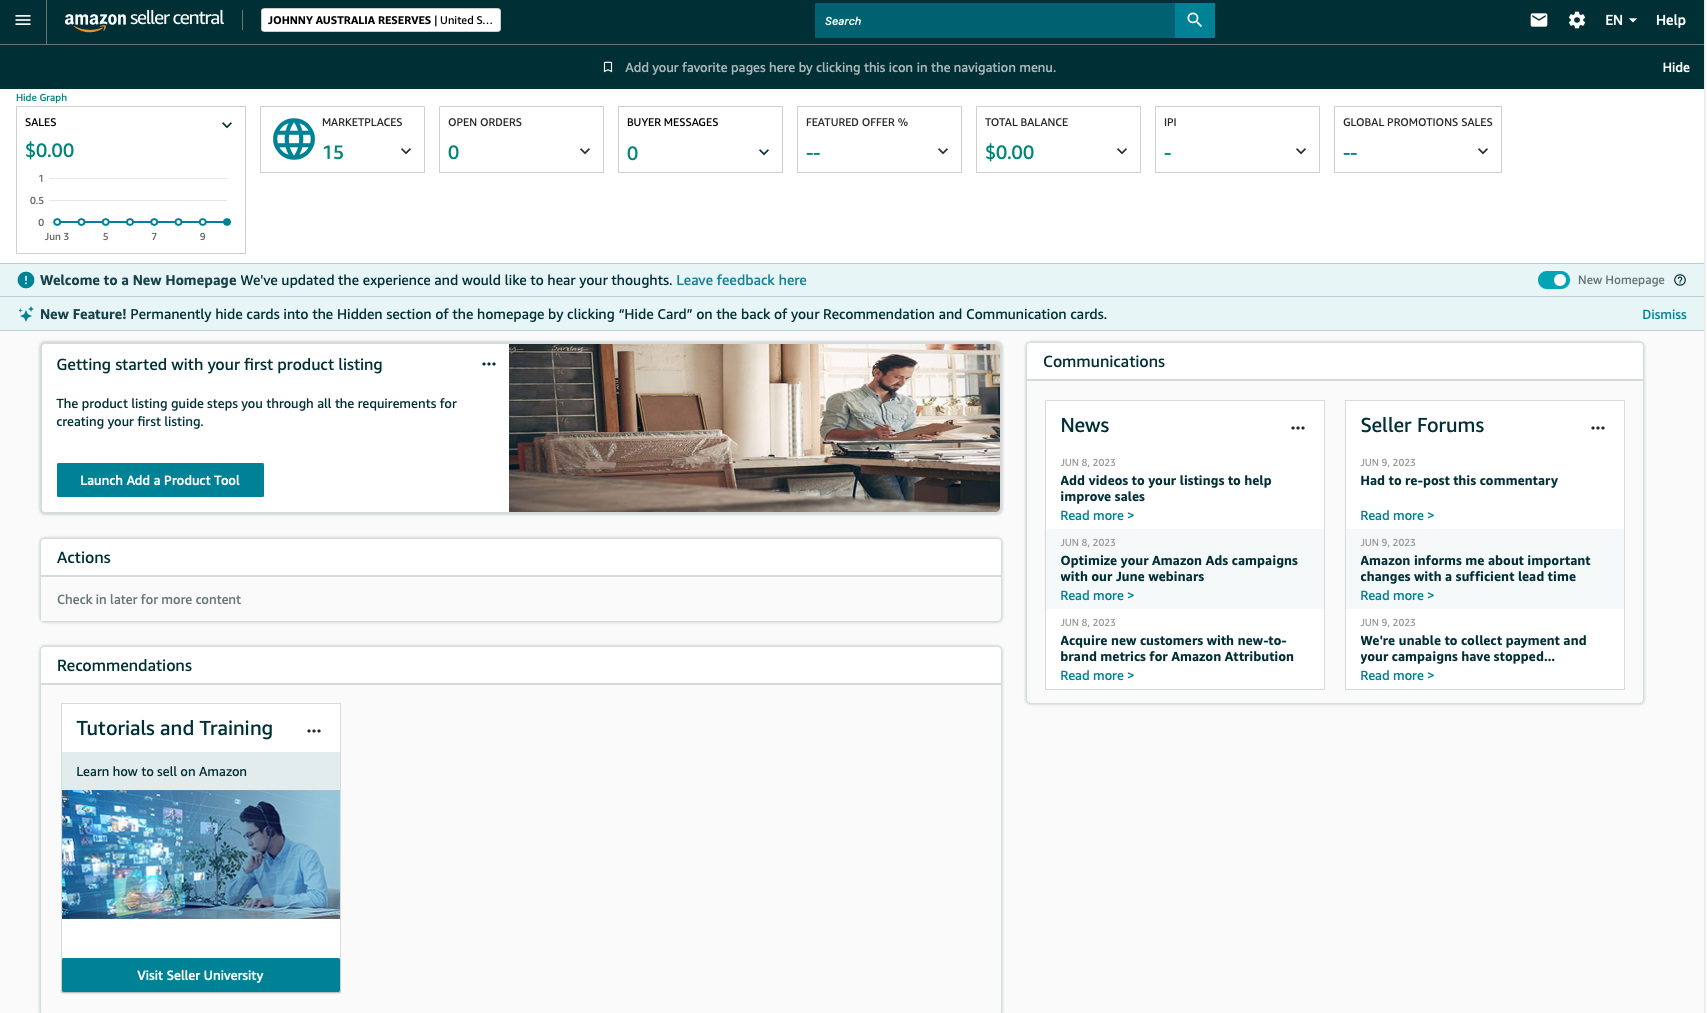Image resolution: width=1707 pixels, height=1013 pixels.
Task: Toggle the New Homepage switch
Action: (x=1554, y=280)
